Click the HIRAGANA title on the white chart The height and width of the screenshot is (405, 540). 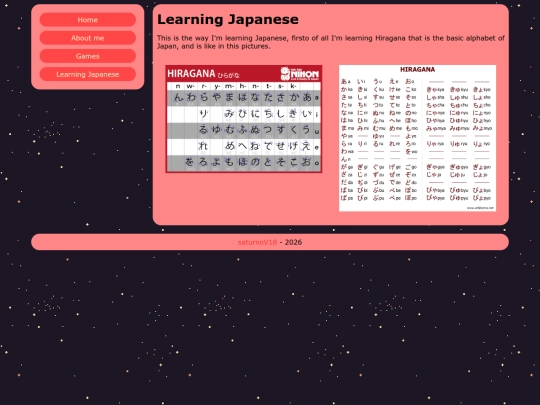[417, 70]
